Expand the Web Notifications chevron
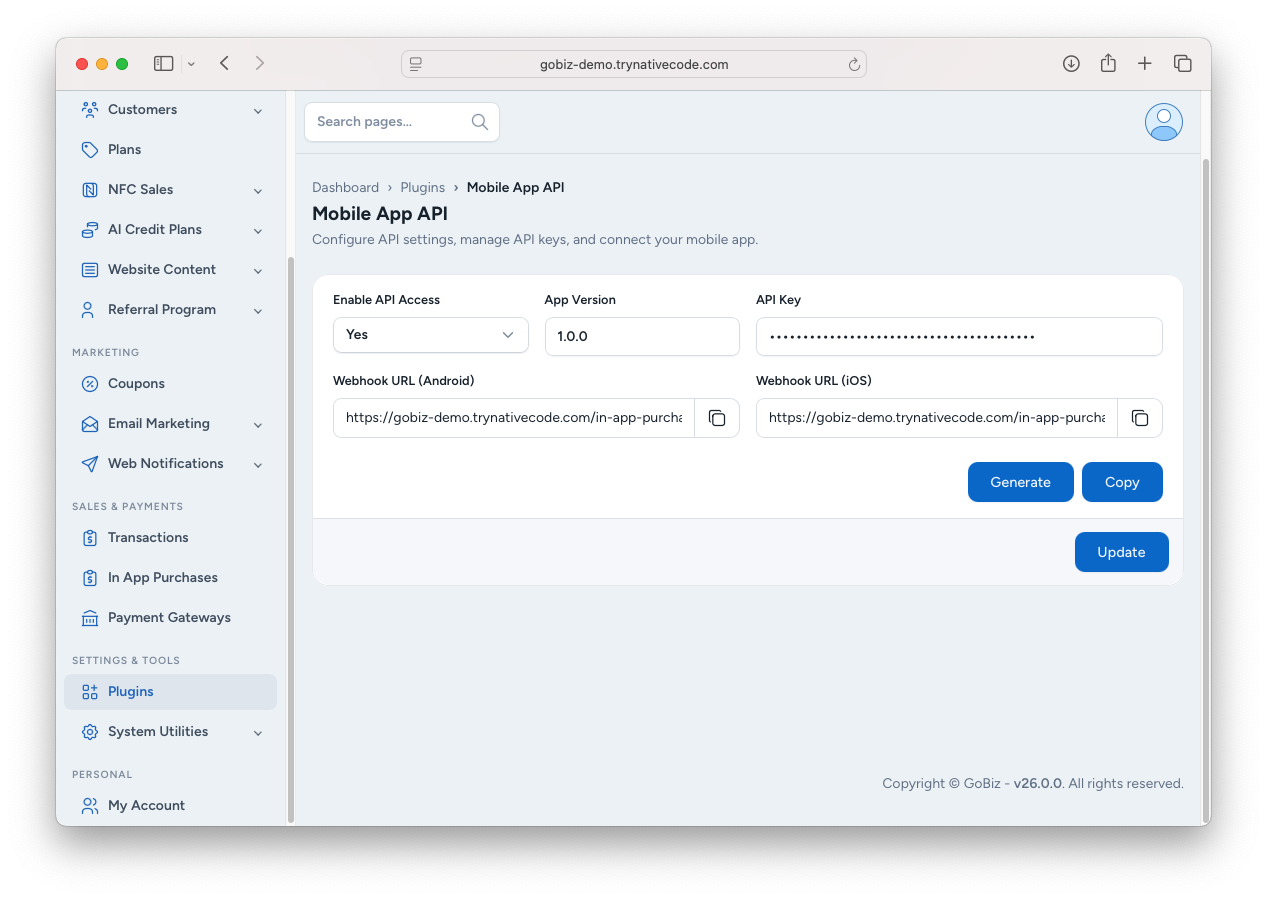The height and width of the screenshot is (900, 1267). 258,465
